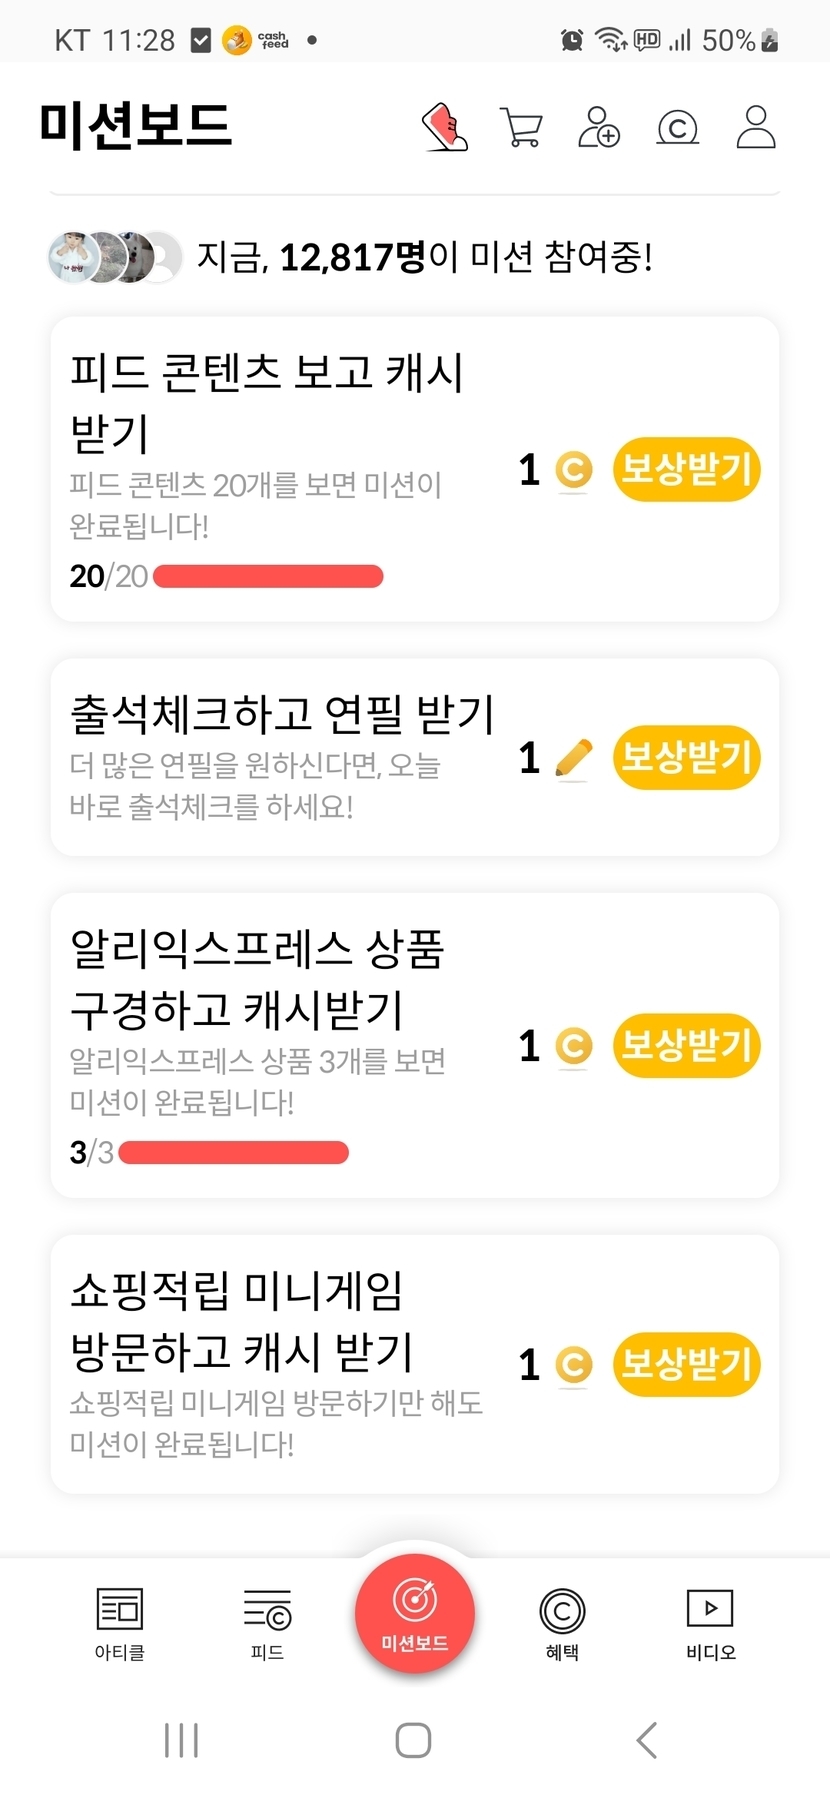Switch to the 피드 tab

coord(267,1622)
